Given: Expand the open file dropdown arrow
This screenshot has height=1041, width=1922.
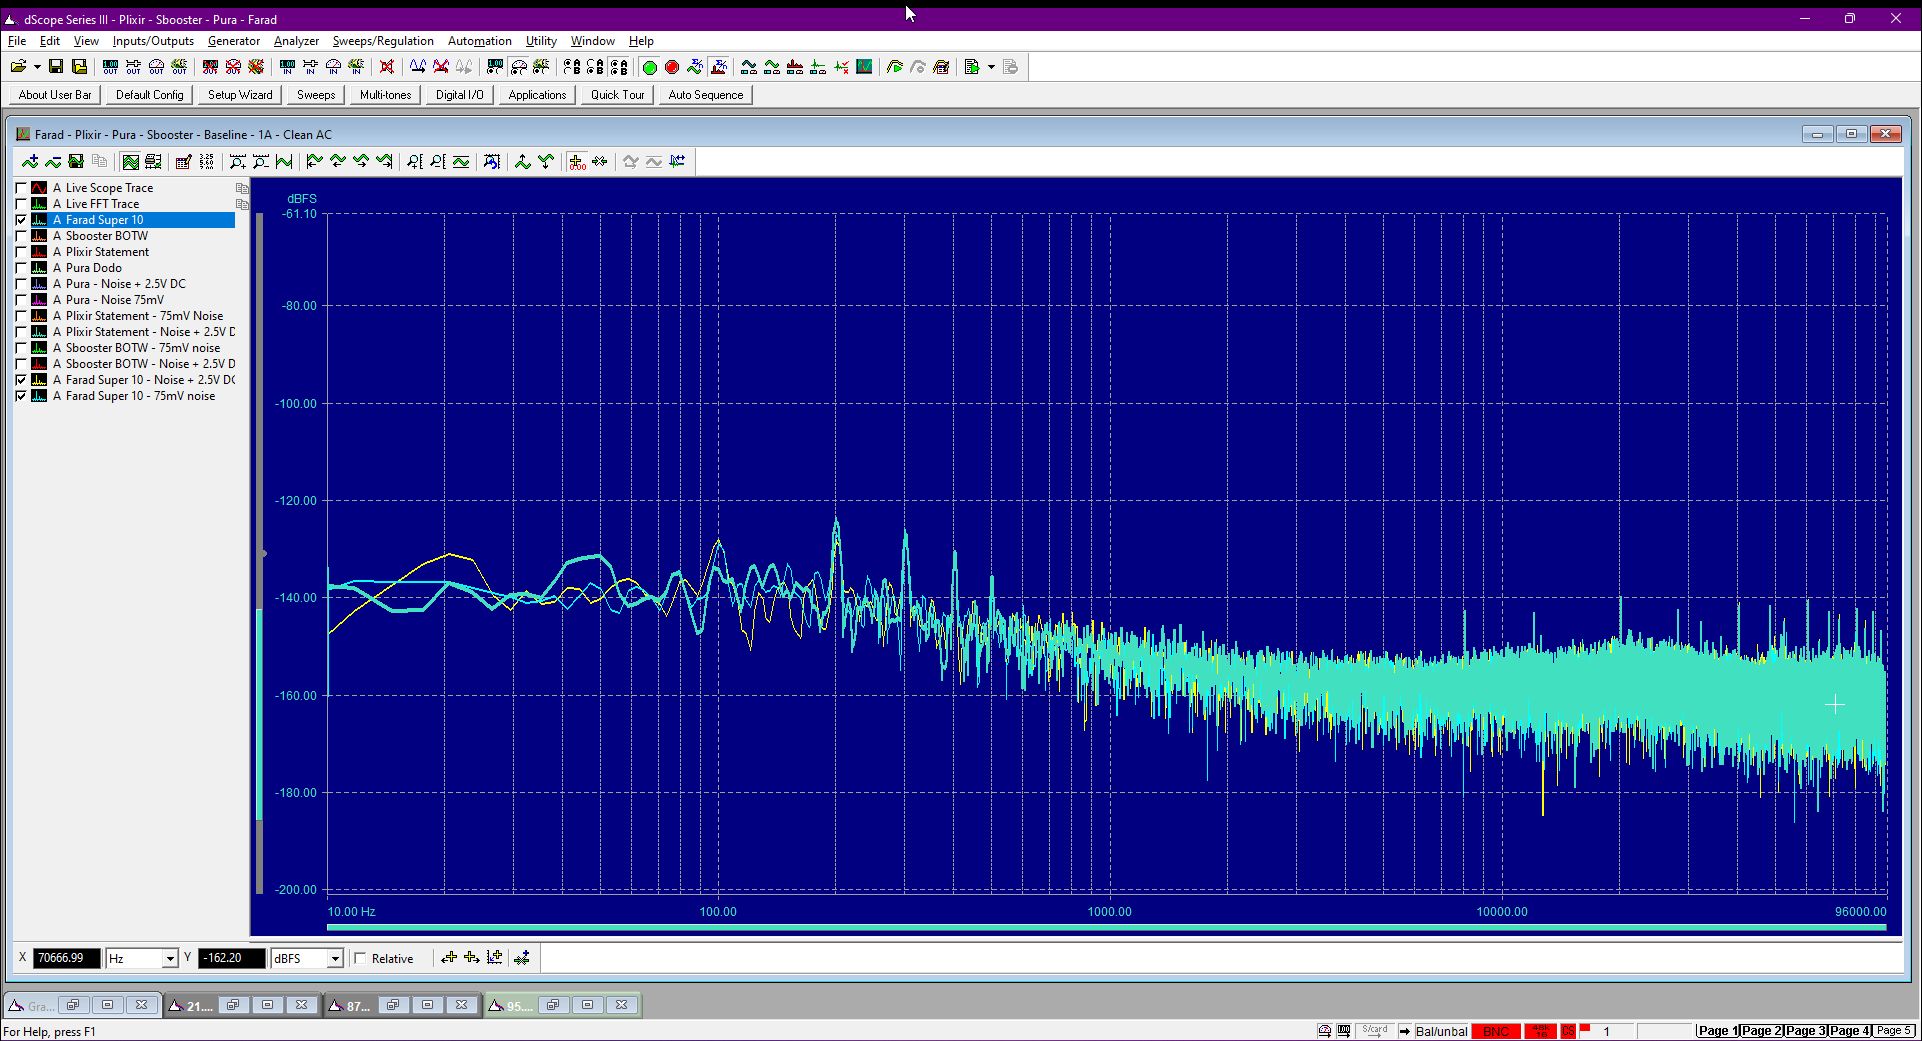Looking at the screenshot, I should click(x=37, y=67).
